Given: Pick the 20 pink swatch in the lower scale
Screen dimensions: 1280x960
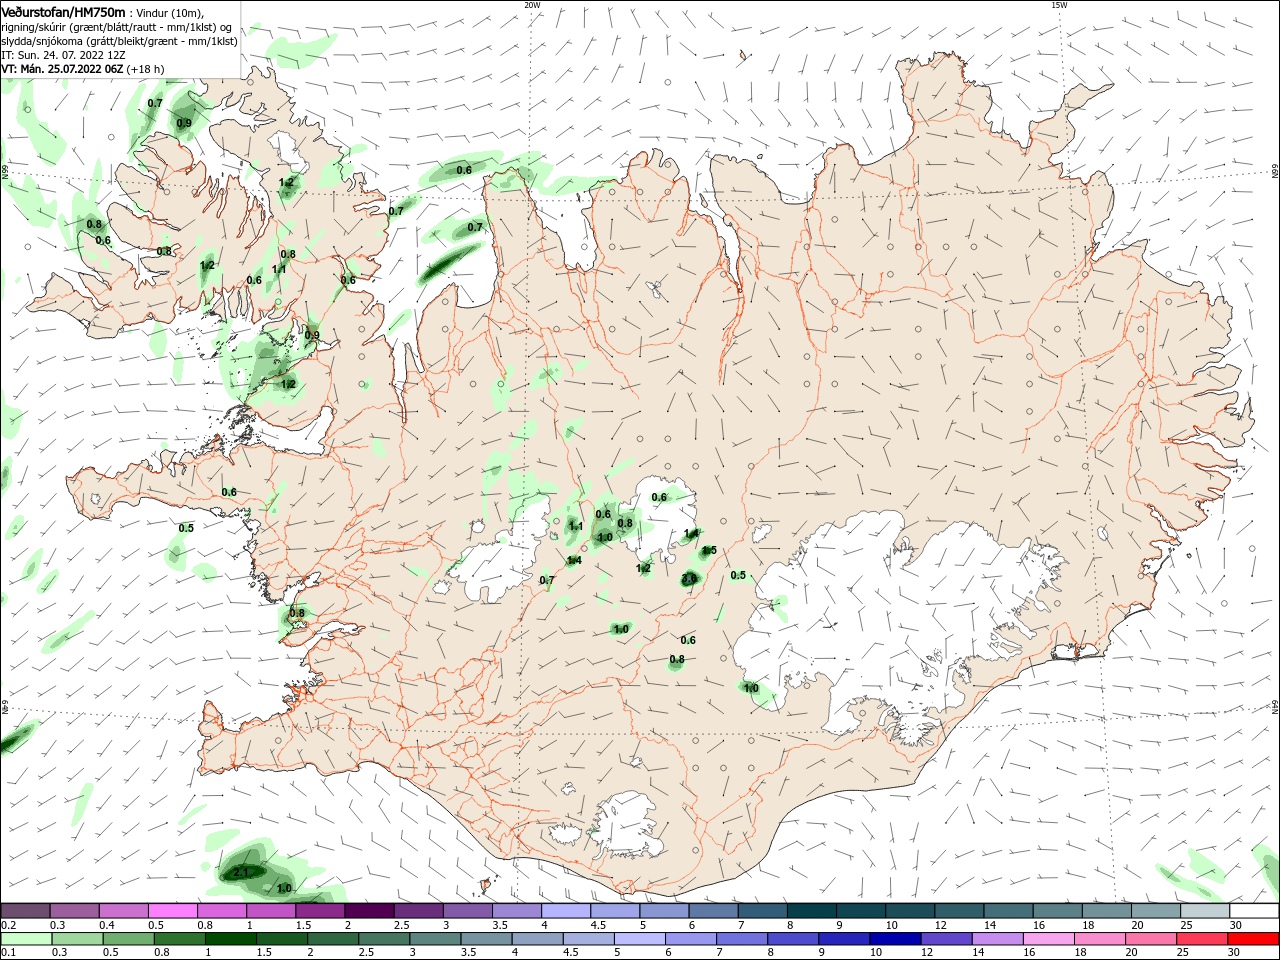Looking at the screenshot, I should pyautogui.click(x=1151, y=939).
